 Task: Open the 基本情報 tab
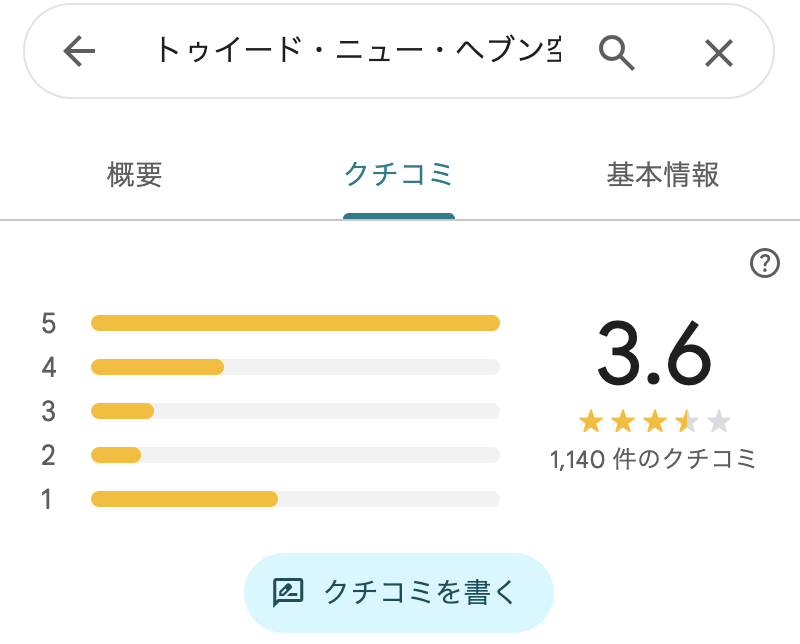pyautogui.click(x=663, y=175)
